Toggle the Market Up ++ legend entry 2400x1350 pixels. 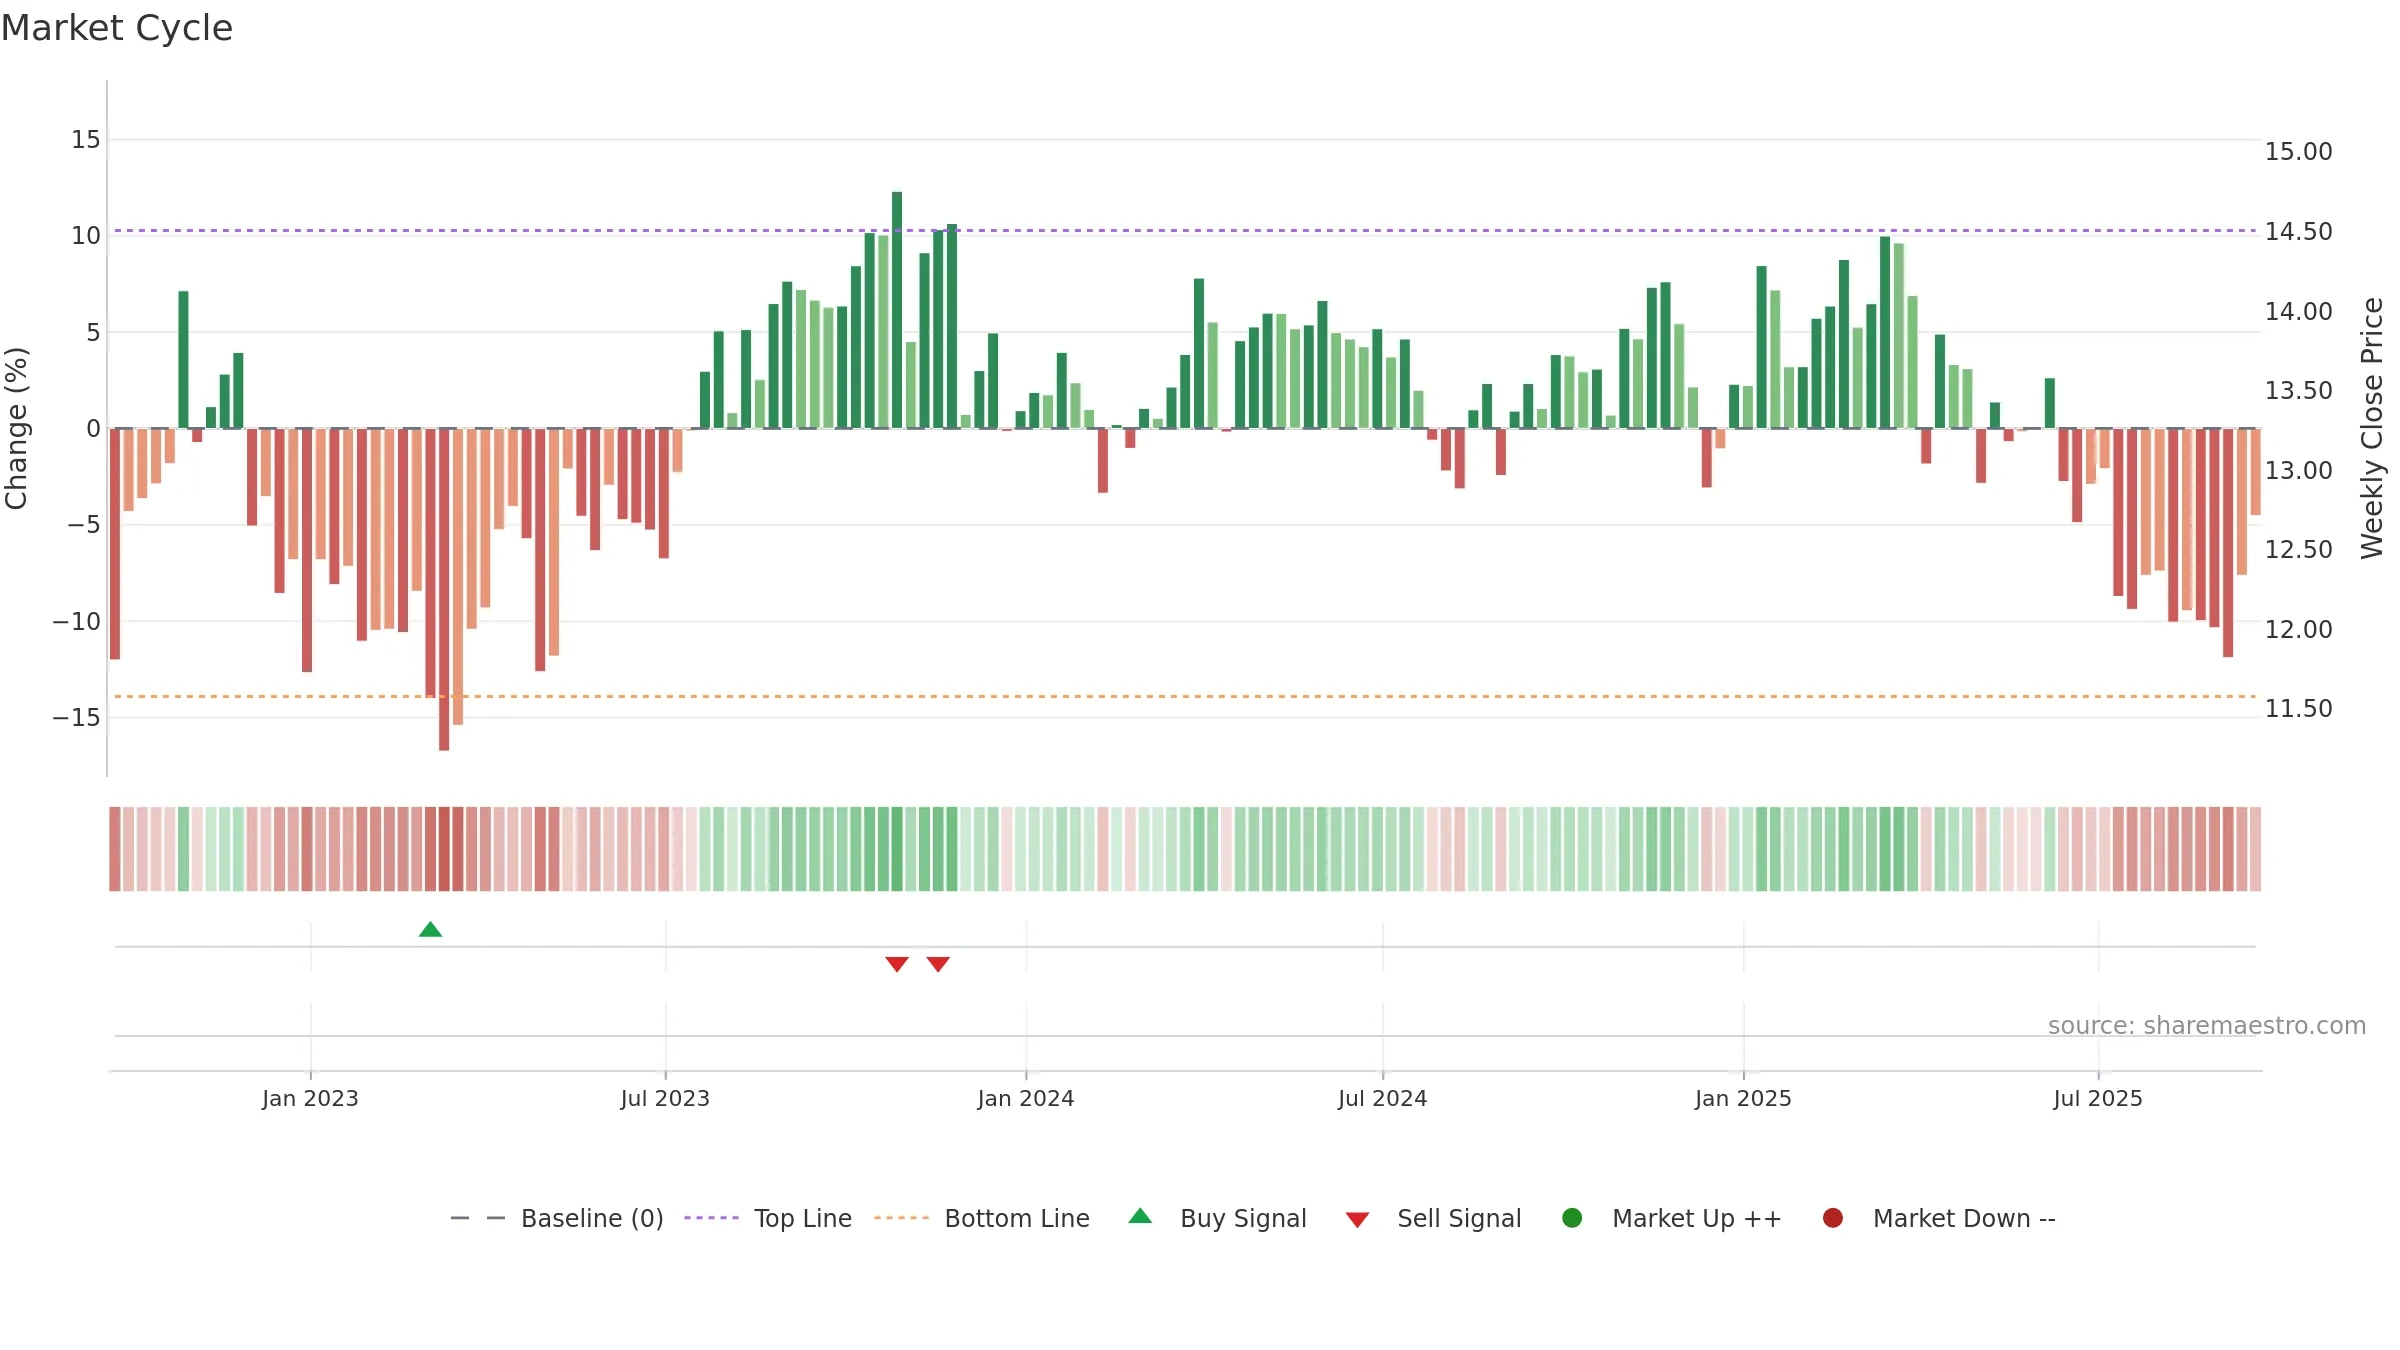click(x=1671, y=1218)
